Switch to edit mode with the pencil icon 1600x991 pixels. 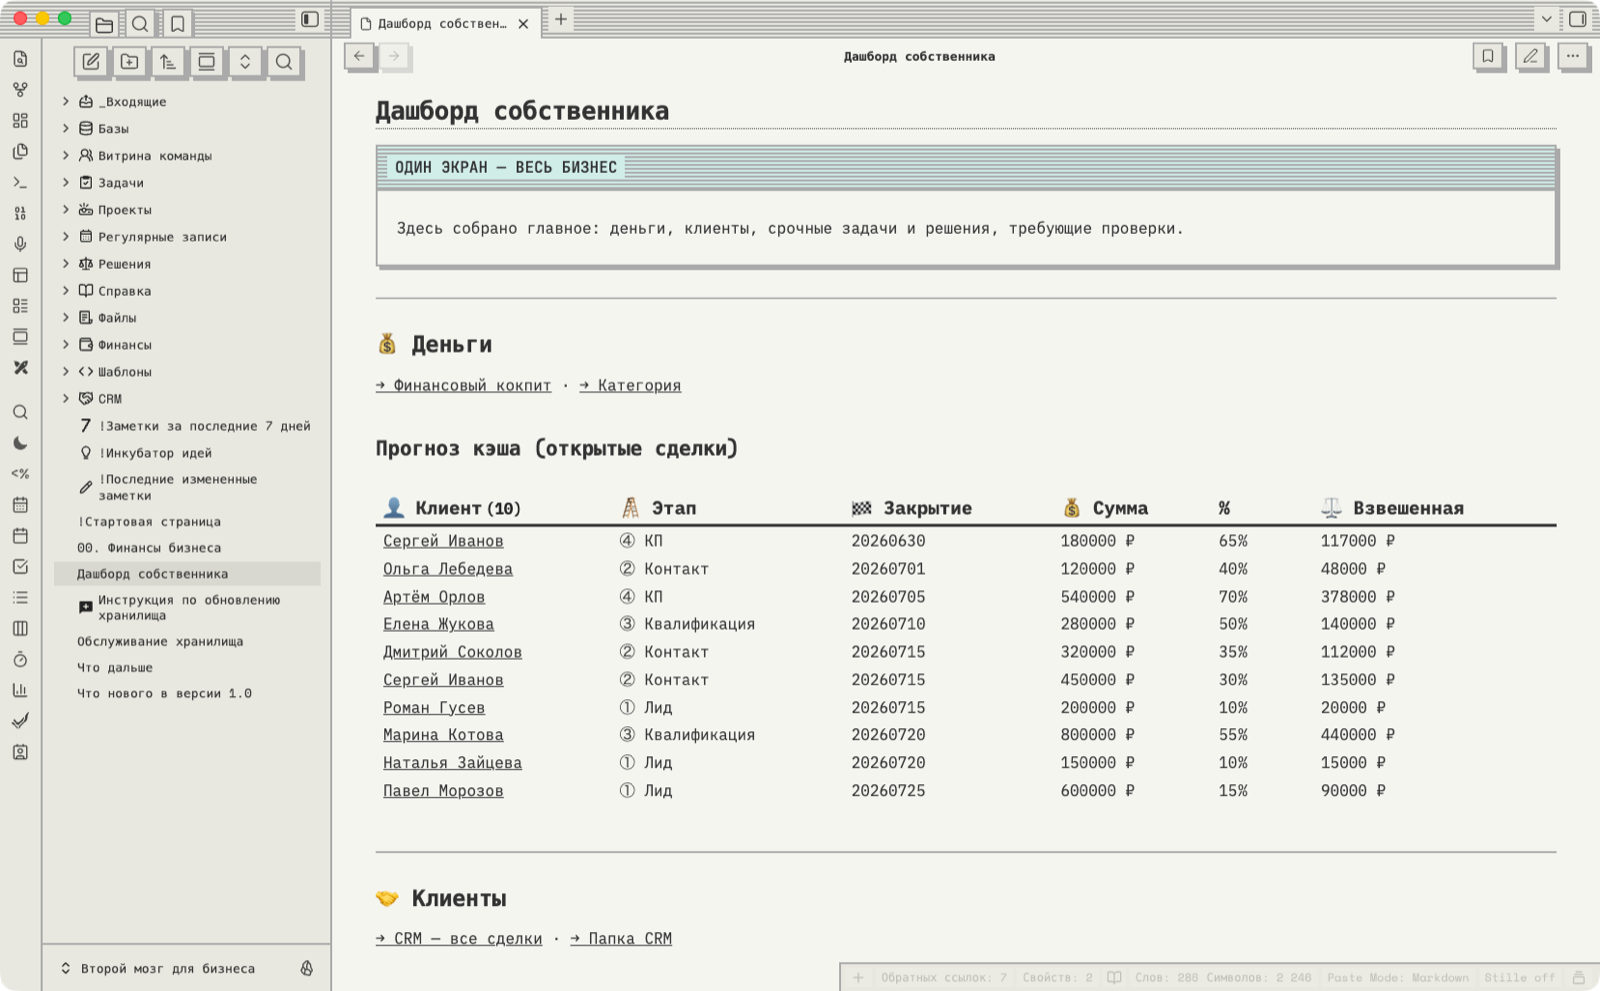click(x=1530, y=57)
